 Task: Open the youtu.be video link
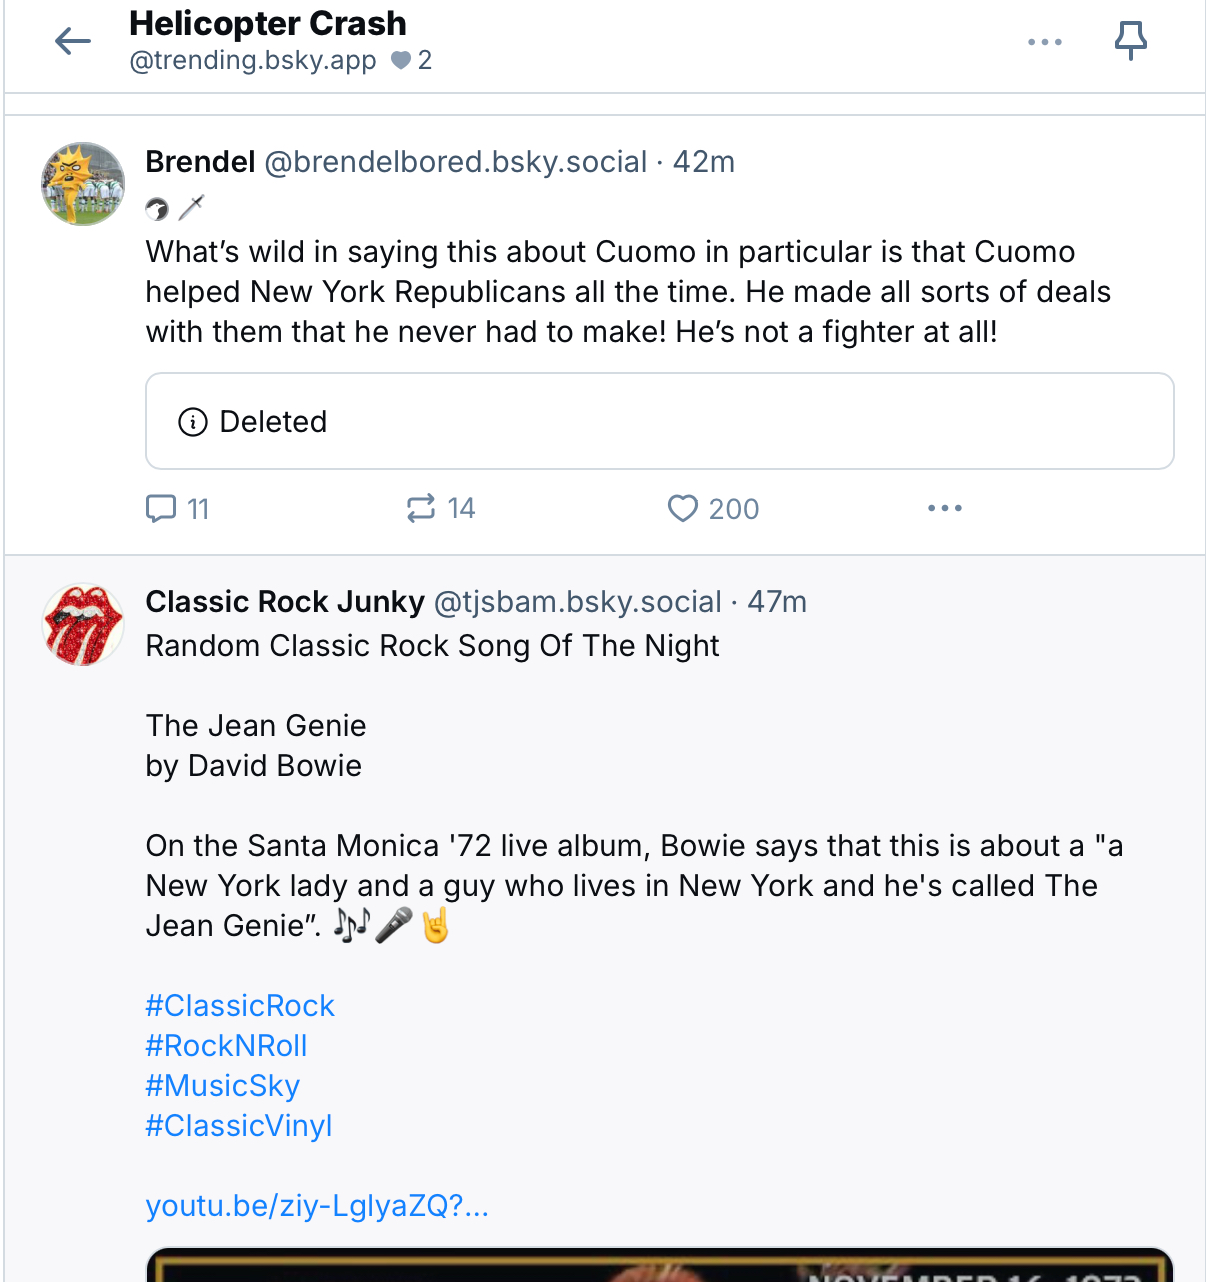(x=317, y=1206)
